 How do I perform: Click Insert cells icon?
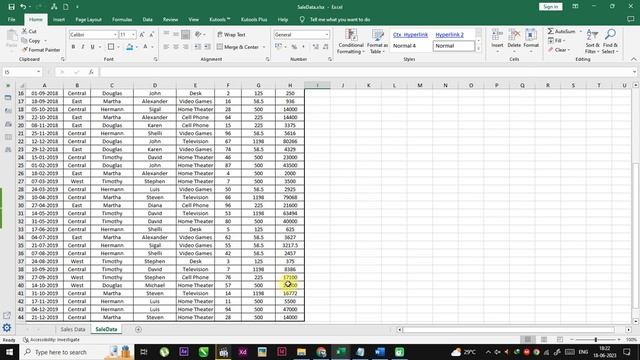tap(497, 40)
